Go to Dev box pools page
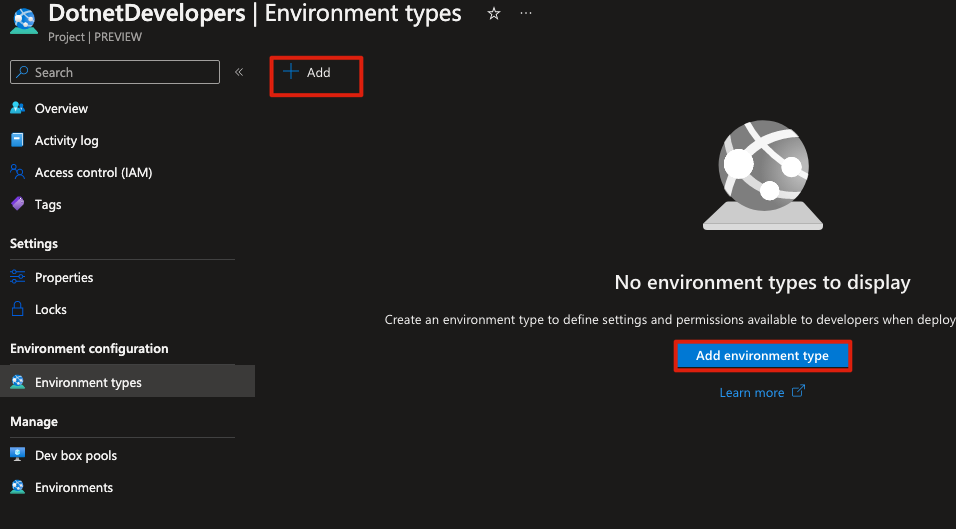Screen dimensions: 956x529 [76, 455]
